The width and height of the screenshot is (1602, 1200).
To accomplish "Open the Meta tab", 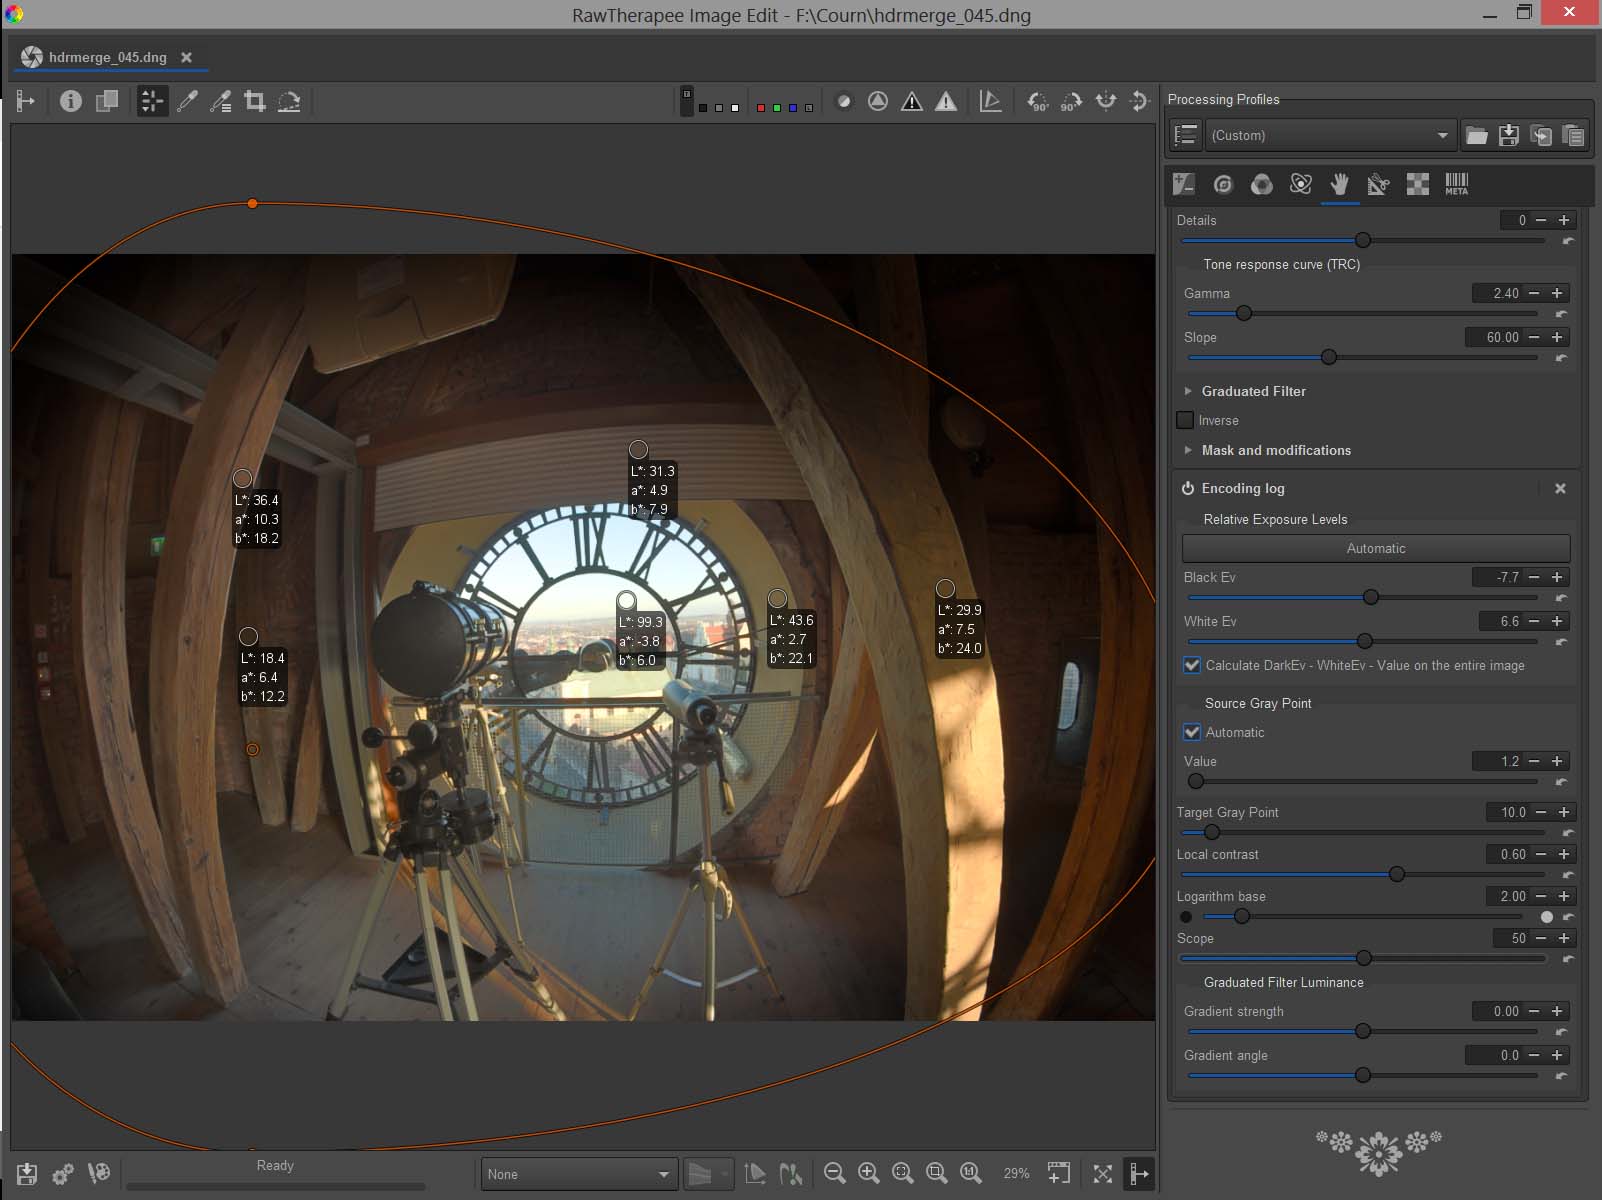I will pos(1456,184).
